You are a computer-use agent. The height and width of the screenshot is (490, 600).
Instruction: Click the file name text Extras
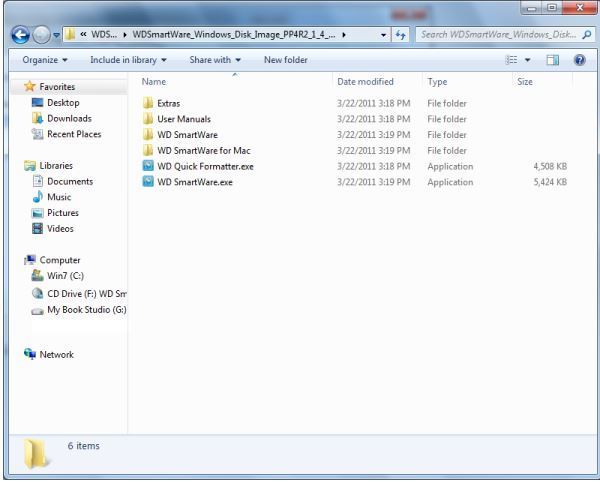[168, 103]
